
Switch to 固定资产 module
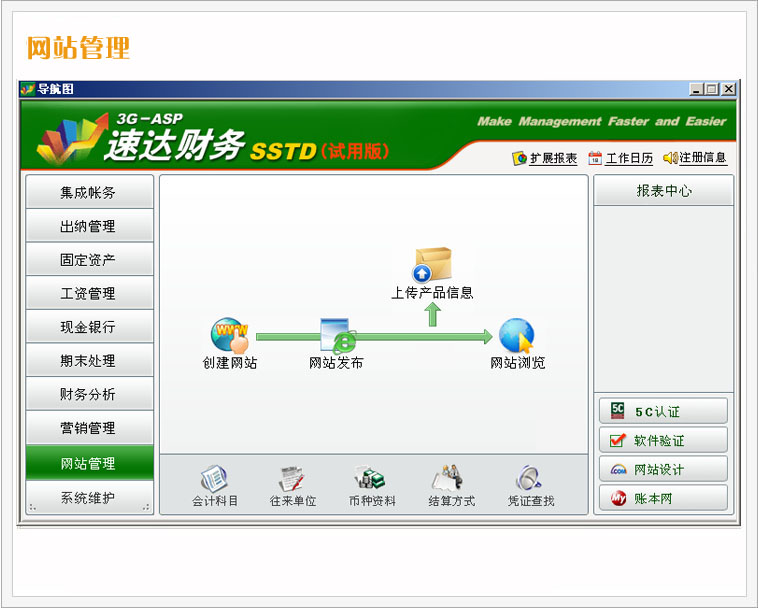click(x=89, y=260)
